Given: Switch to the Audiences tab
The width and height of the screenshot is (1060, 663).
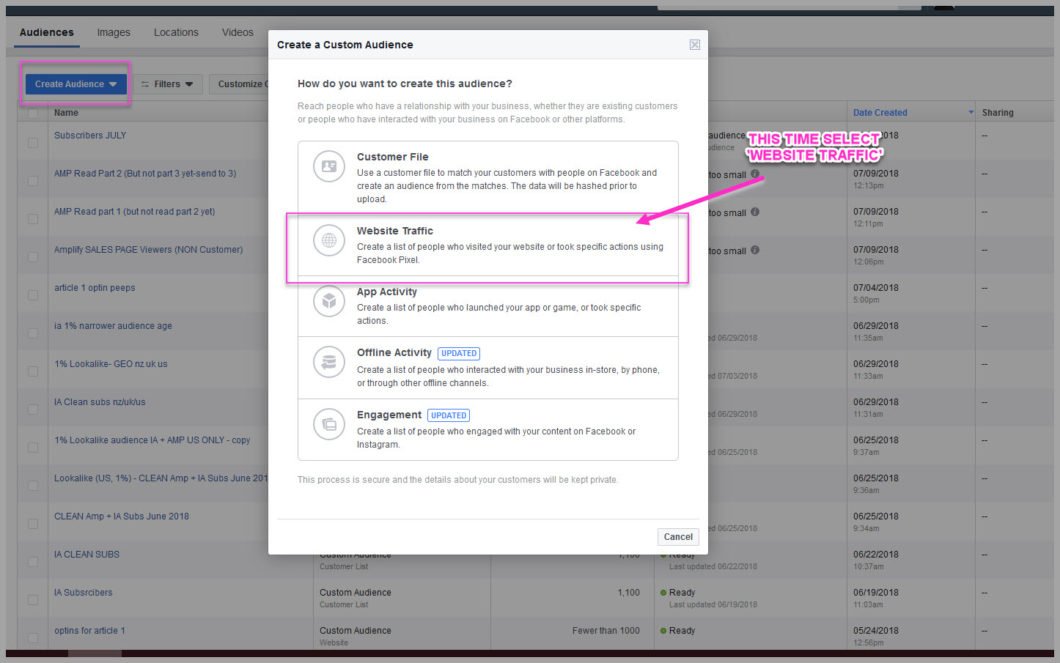Looking at the screenshot, I should [47, 32].
